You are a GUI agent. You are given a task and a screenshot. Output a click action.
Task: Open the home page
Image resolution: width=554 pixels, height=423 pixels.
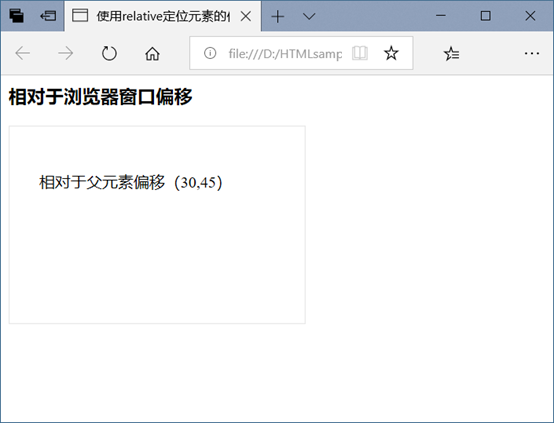(x=152, y=54)
